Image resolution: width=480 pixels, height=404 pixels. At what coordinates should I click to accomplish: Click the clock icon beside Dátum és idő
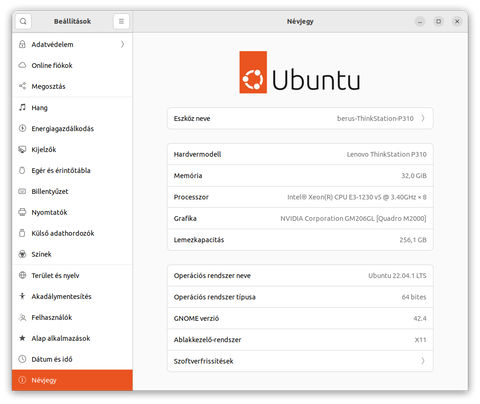[x=22, y=359]
